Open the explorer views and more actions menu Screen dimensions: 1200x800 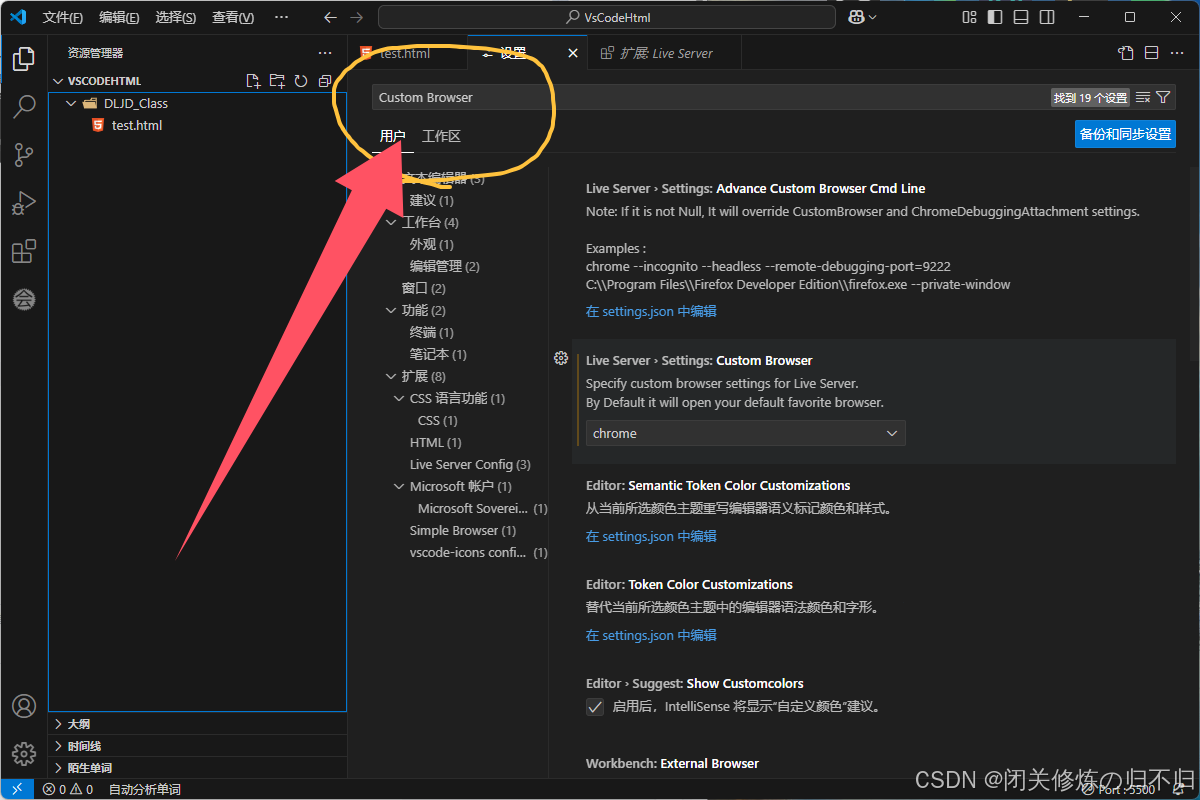click(x=325, y=53)
